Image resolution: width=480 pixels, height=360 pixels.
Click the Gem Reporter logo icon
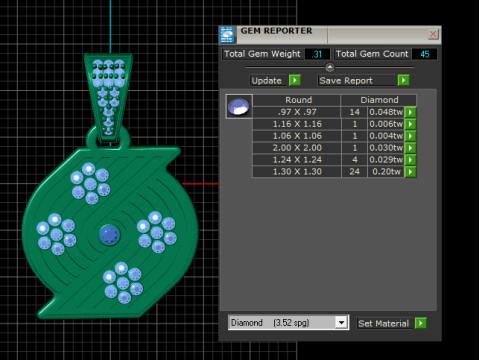click(227, 35)
